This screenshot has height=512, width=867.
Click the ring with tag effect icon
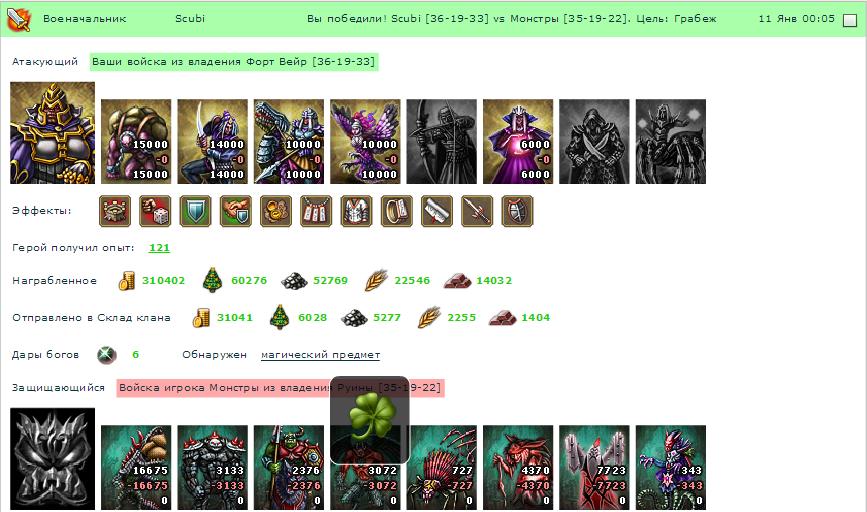point(396,211)
